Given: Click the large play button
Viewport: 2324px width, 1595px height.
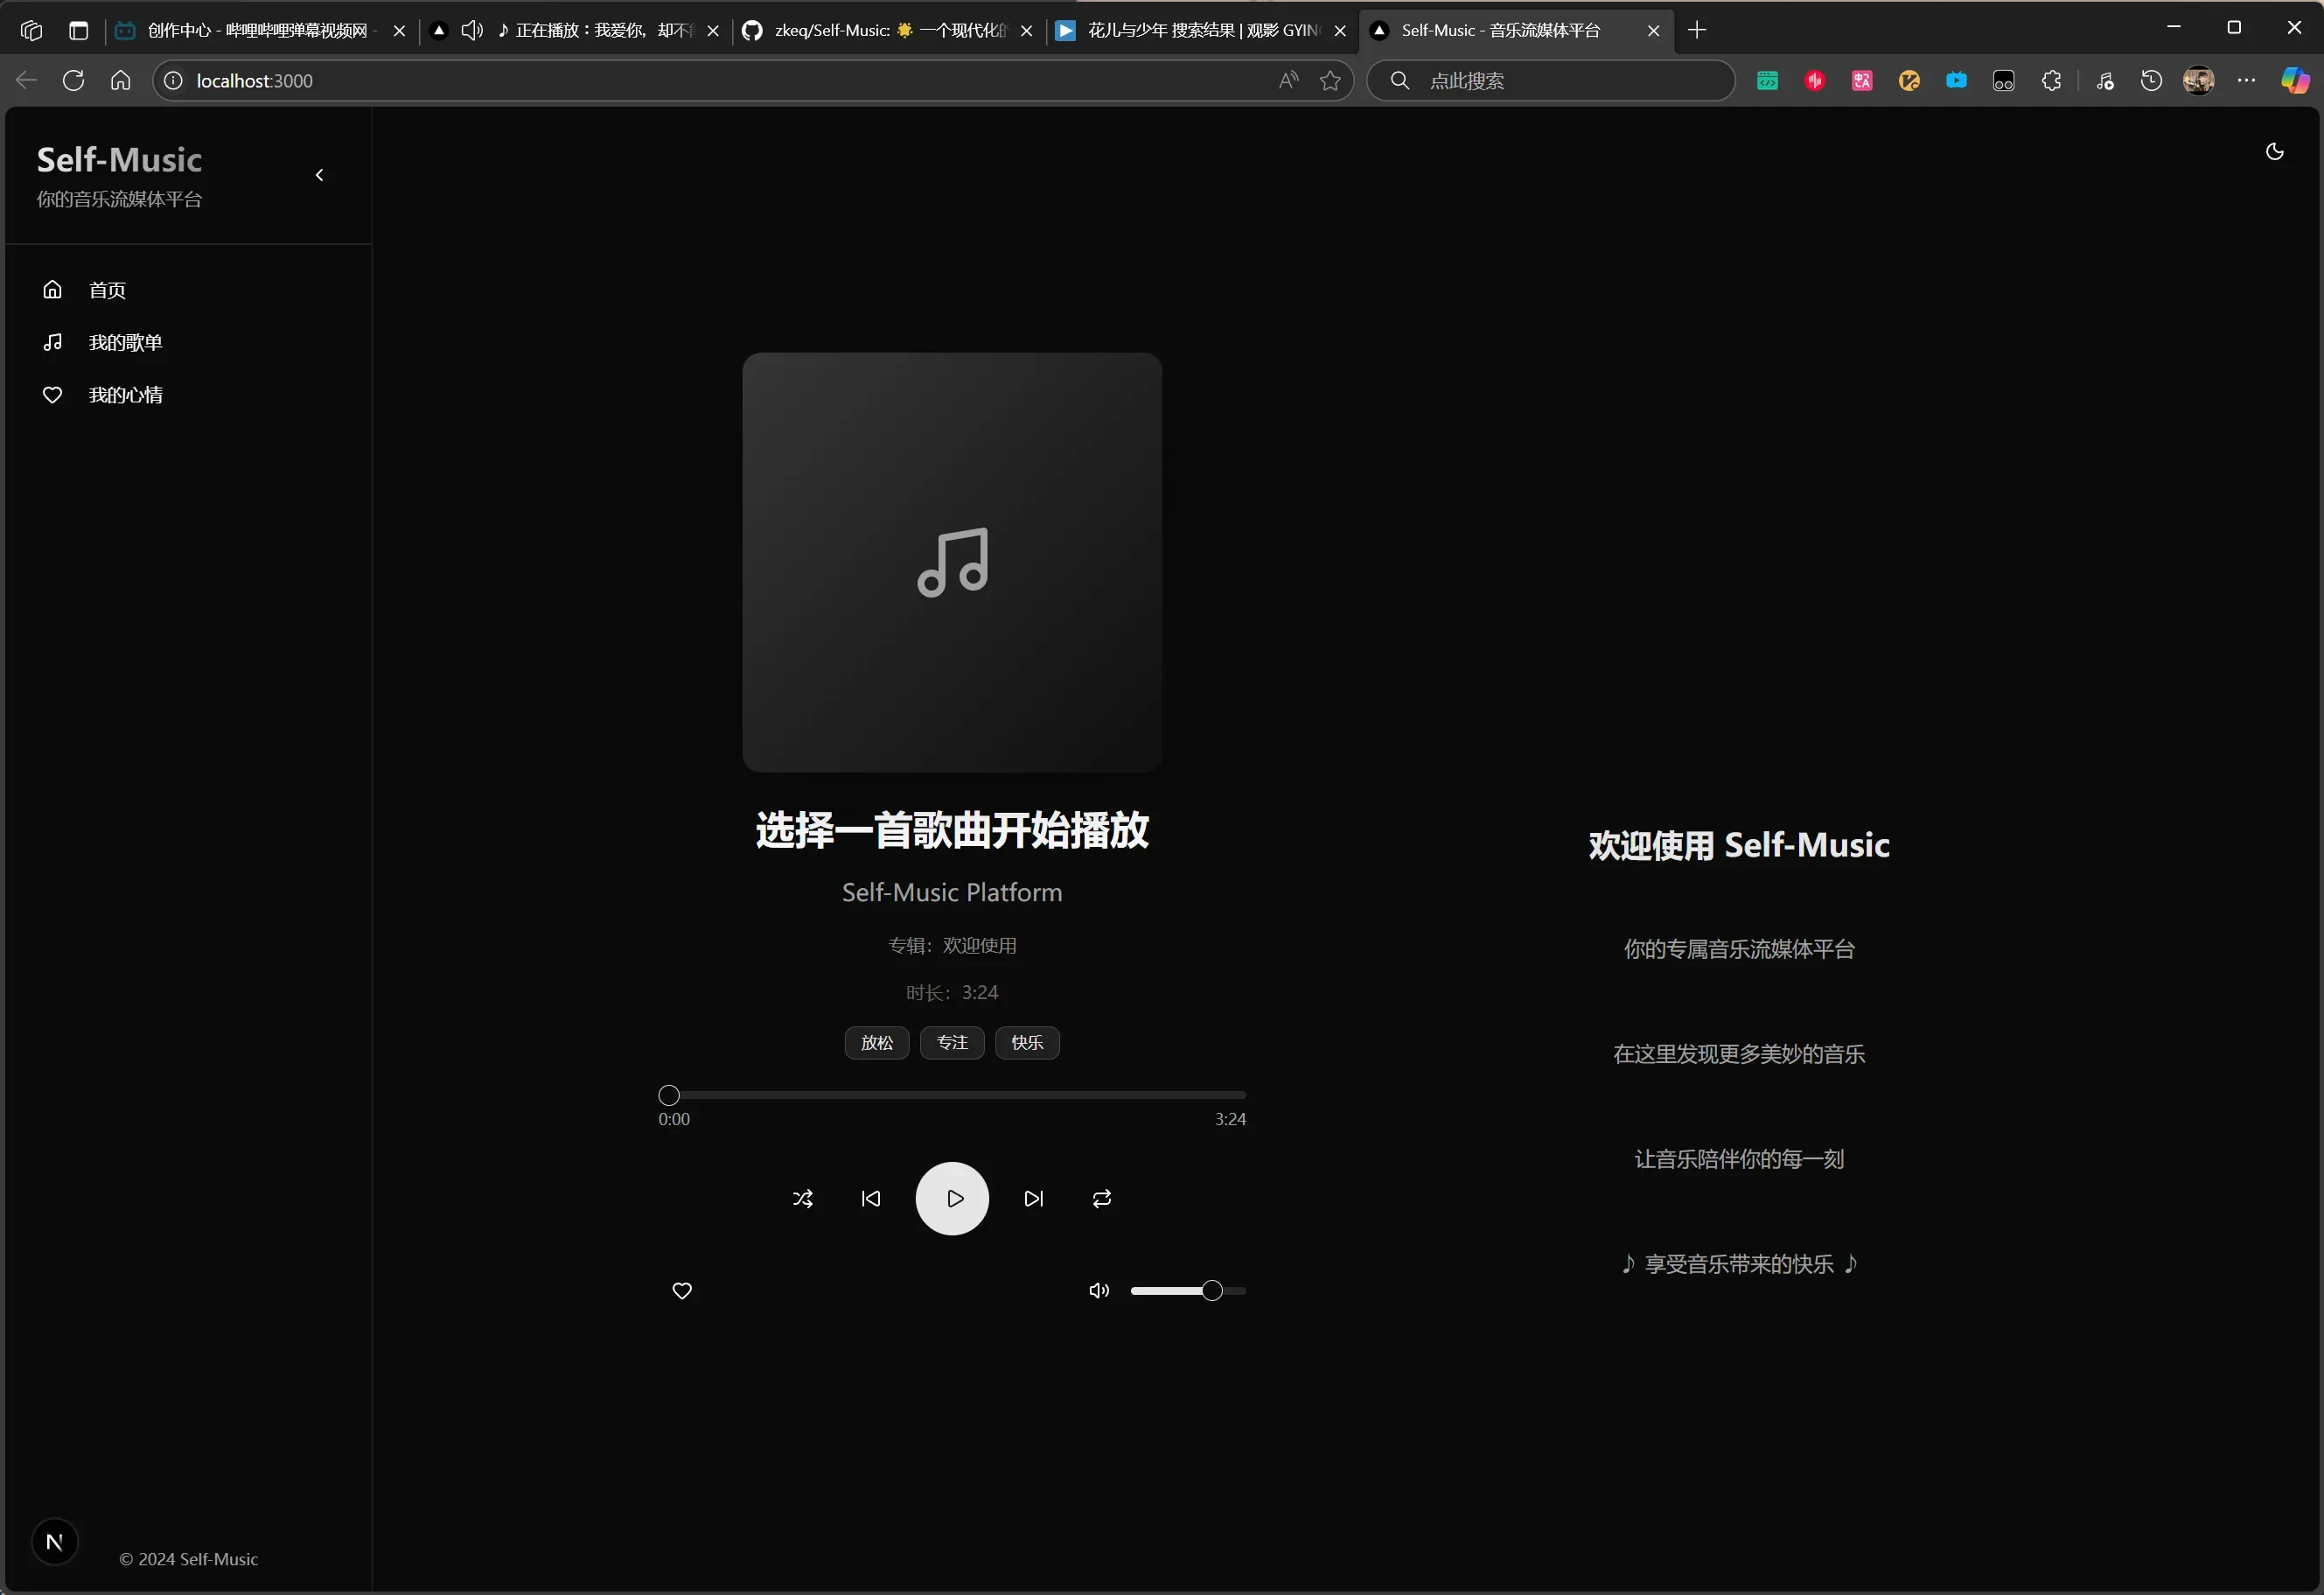Looking at the screenshot, I should click(x=952, y=1198).
